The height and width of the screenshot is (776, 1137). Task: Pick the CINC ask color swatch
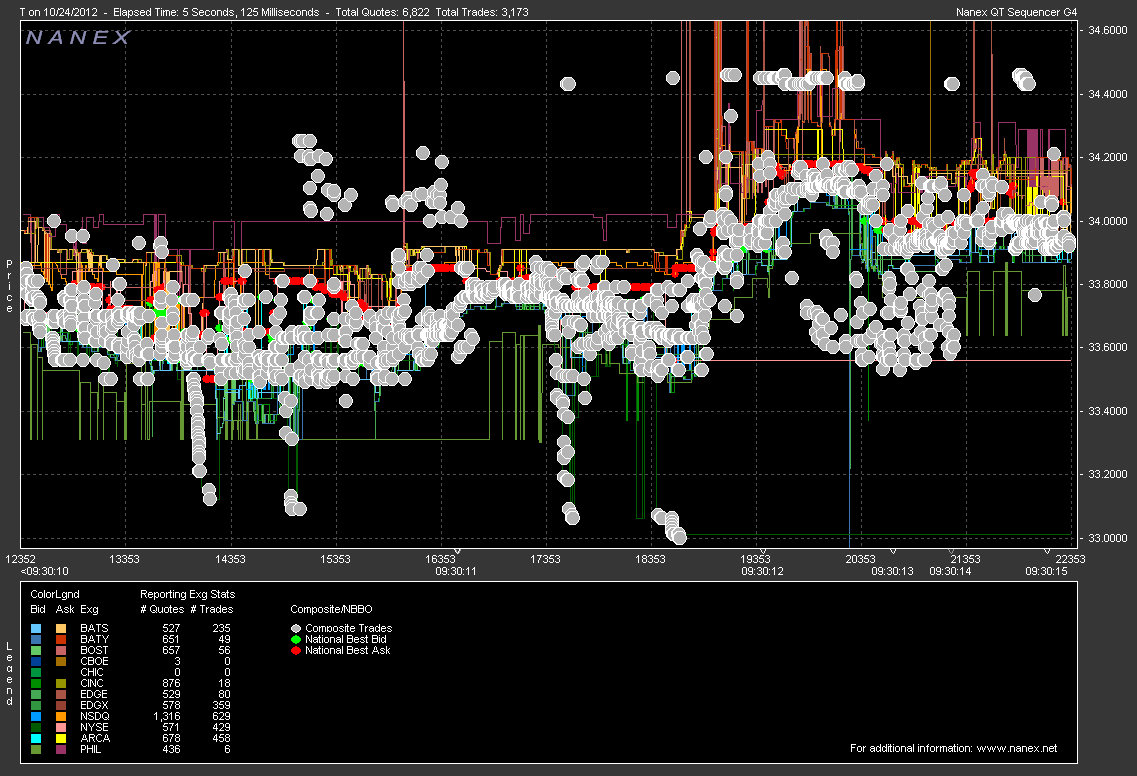click(x=61, y=683)
